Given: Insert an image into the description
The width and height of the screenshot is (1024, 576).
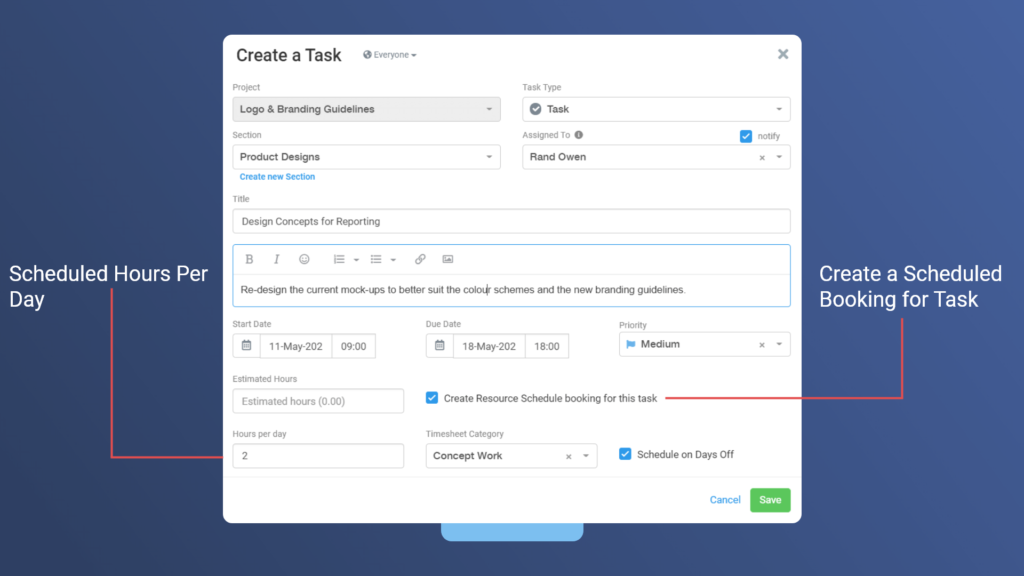Looking at the screenshot, I should 447,259.
